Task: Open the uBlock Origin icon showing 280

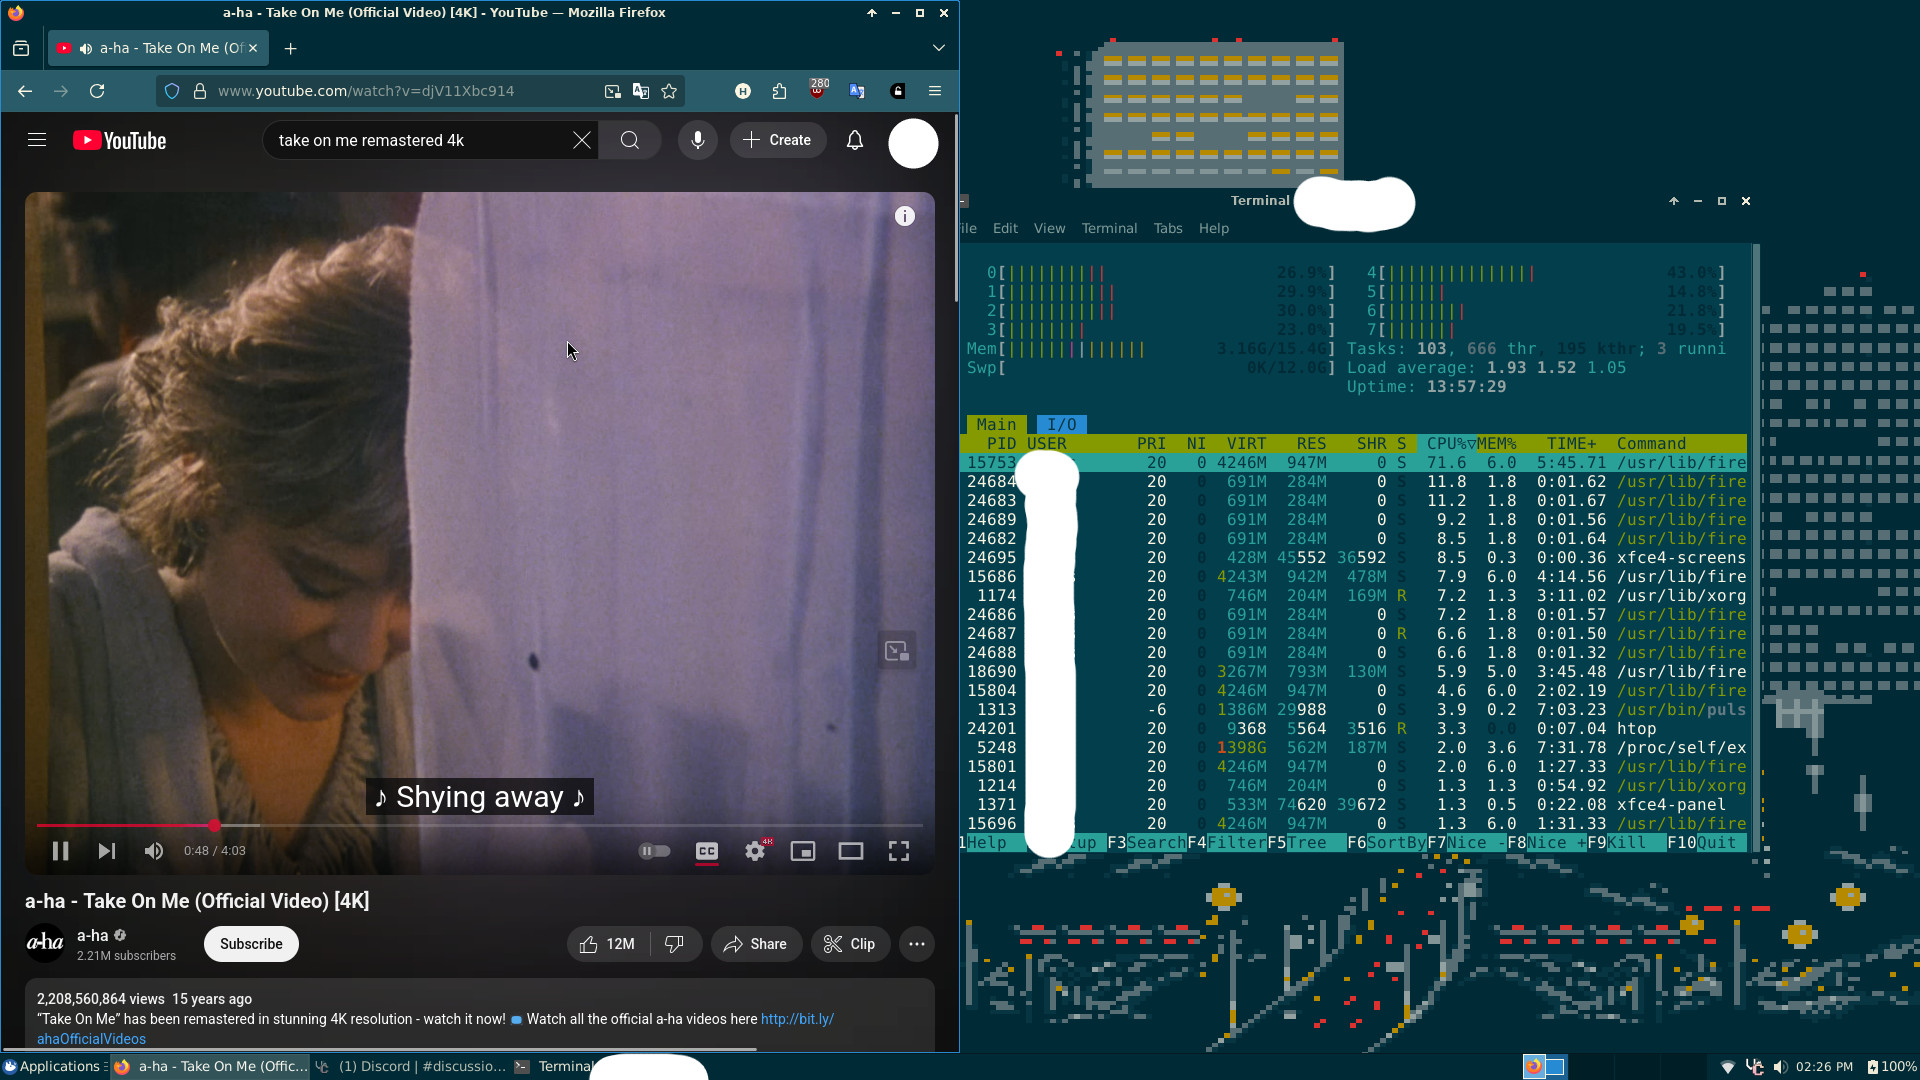Action: (x=818, y=90)
